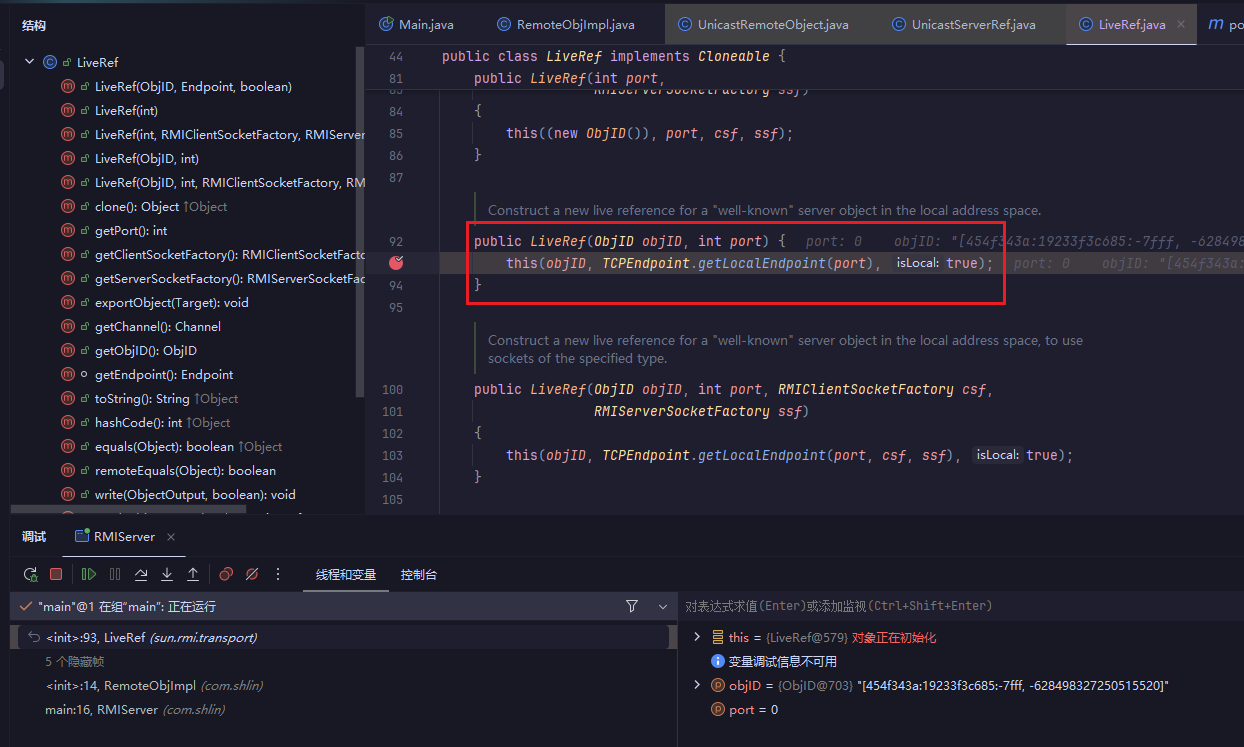1244x747 pixels.
Task: Toggle the breakpoint on line 93
Action: [397, 263]
